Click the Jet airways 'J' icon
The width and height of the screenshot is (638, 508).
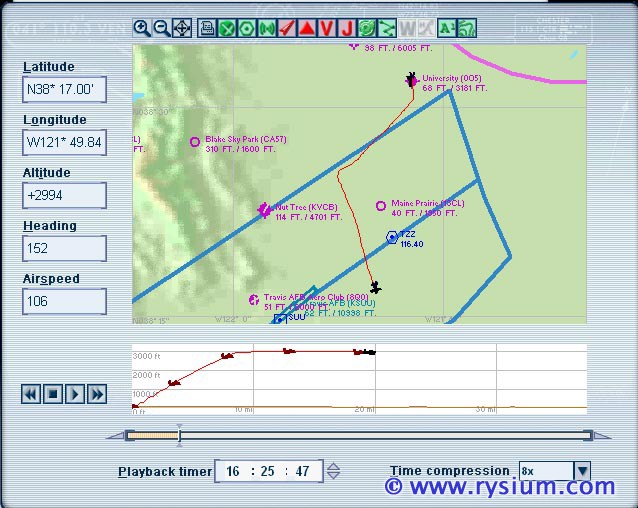pos(347,28)
